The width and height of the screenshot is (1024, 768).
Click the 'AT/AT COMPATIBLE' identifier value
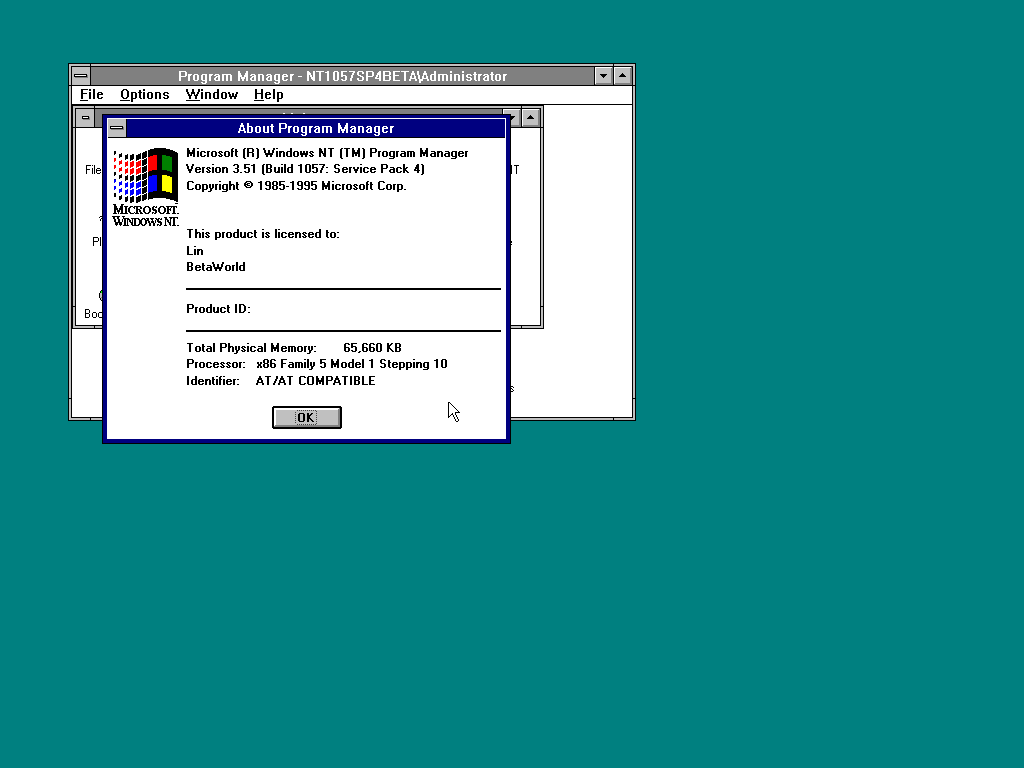(315, 381)
